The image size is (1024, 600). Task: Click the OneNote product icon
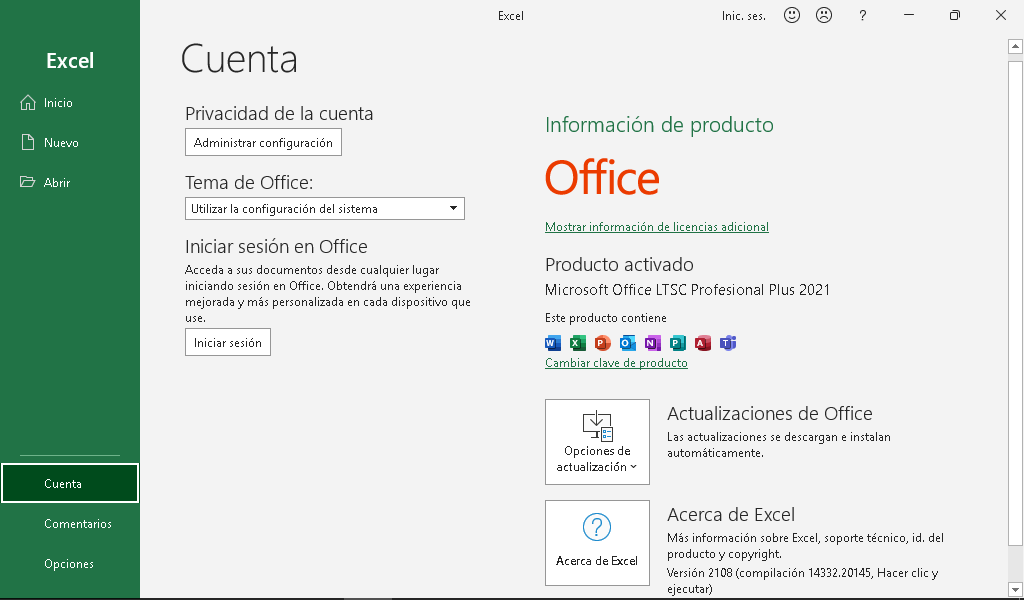(x=652, y=343)
